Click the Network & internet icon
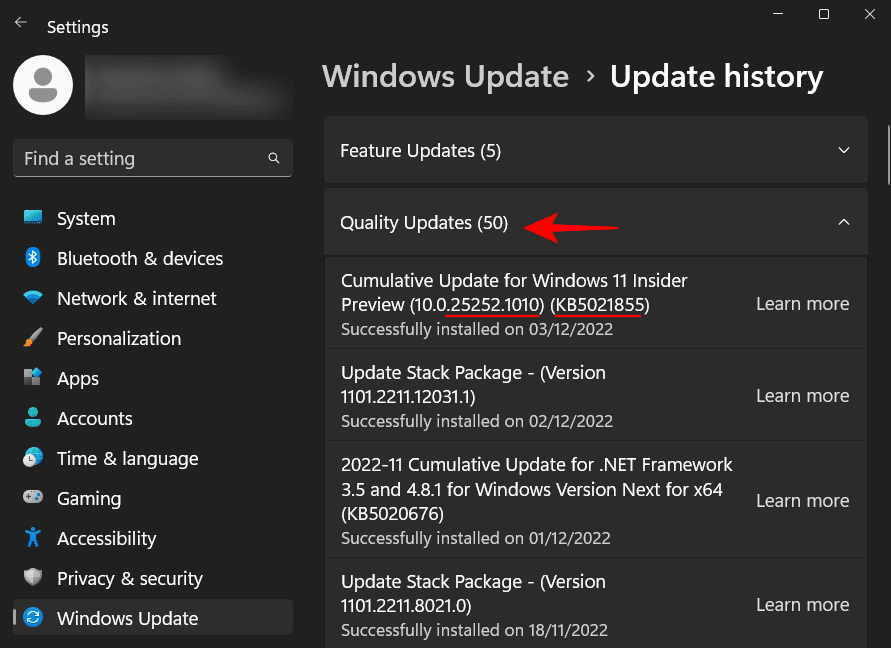Viewport: 891px width, 648px height. [32, 298]
